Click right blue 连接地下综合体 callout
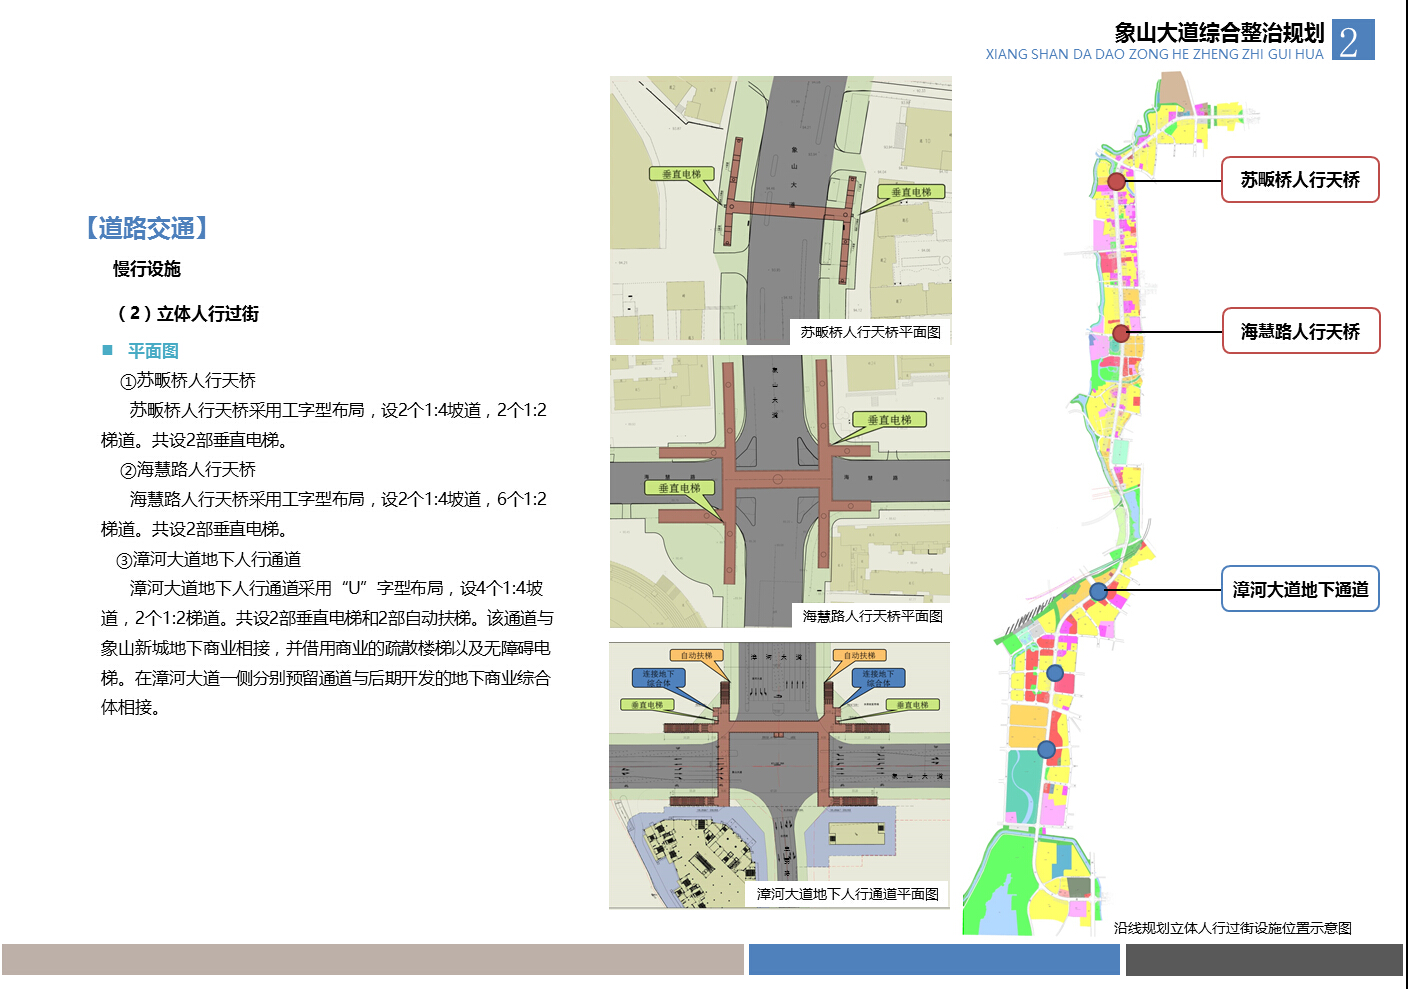Image resolution: width=1408 pixels, height=989 pixels. [878, 678]
